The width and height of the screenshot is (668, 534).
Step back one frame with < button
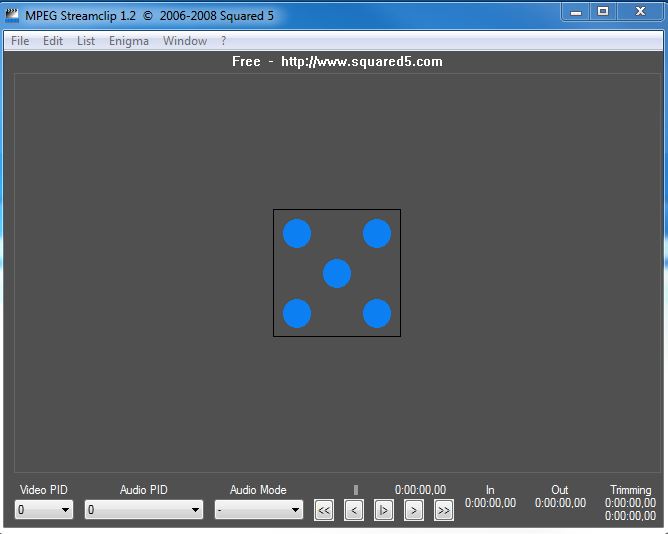354,510
